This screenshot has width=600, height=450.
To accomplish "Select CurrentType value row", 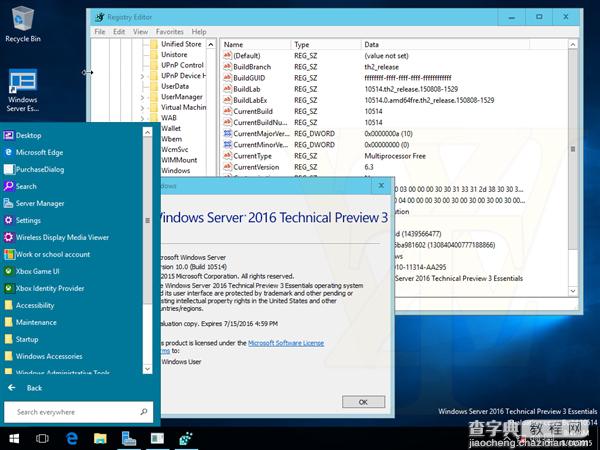I will pyautogui.click(x=248, y=156).
